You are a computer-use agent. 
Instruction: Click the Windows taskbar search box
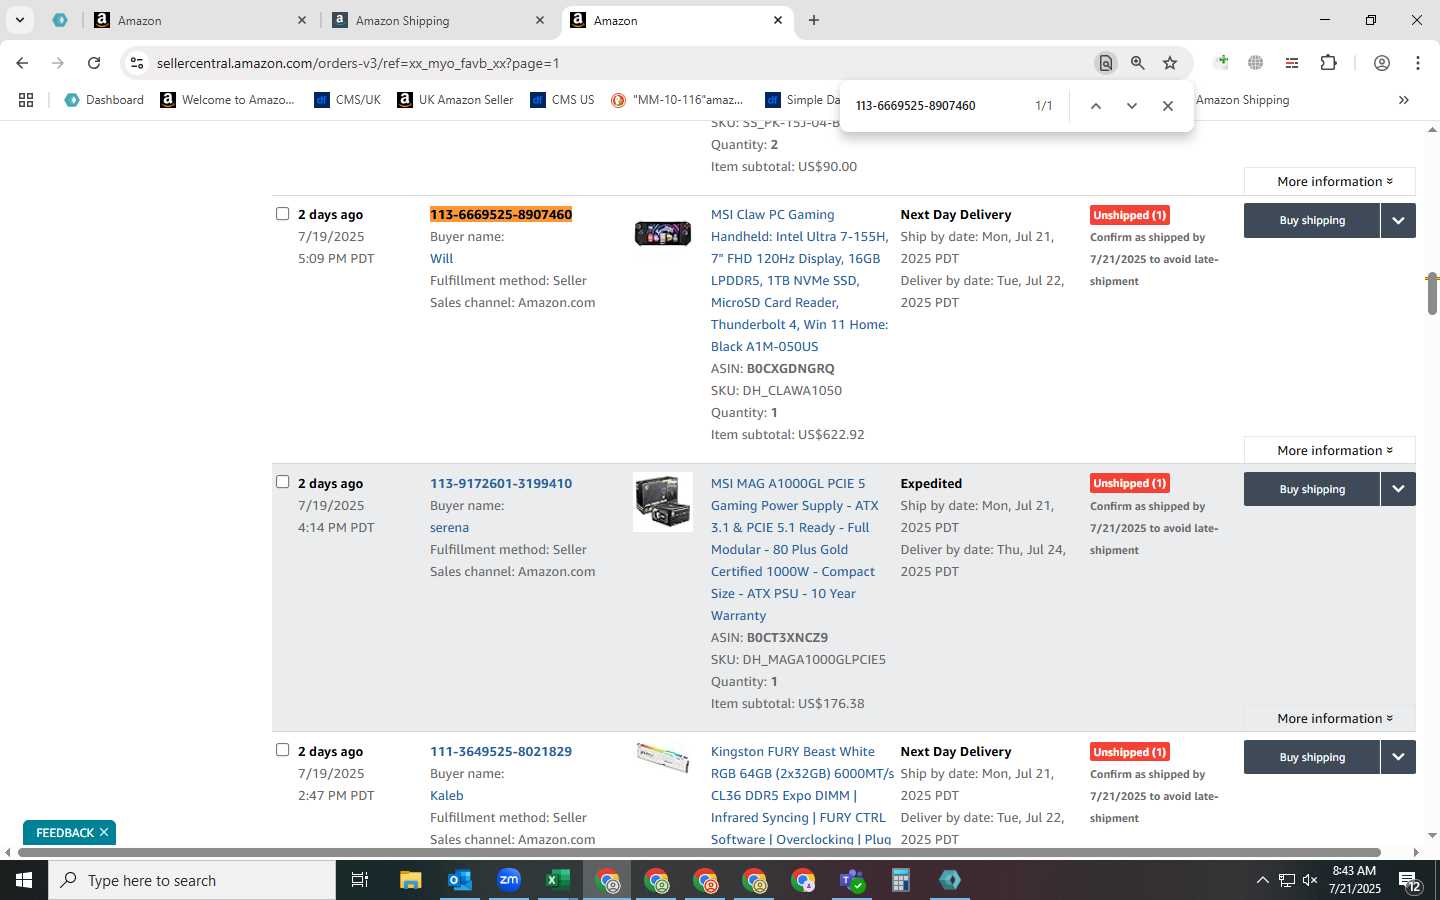pyautogui.click(x=192, y=880)
